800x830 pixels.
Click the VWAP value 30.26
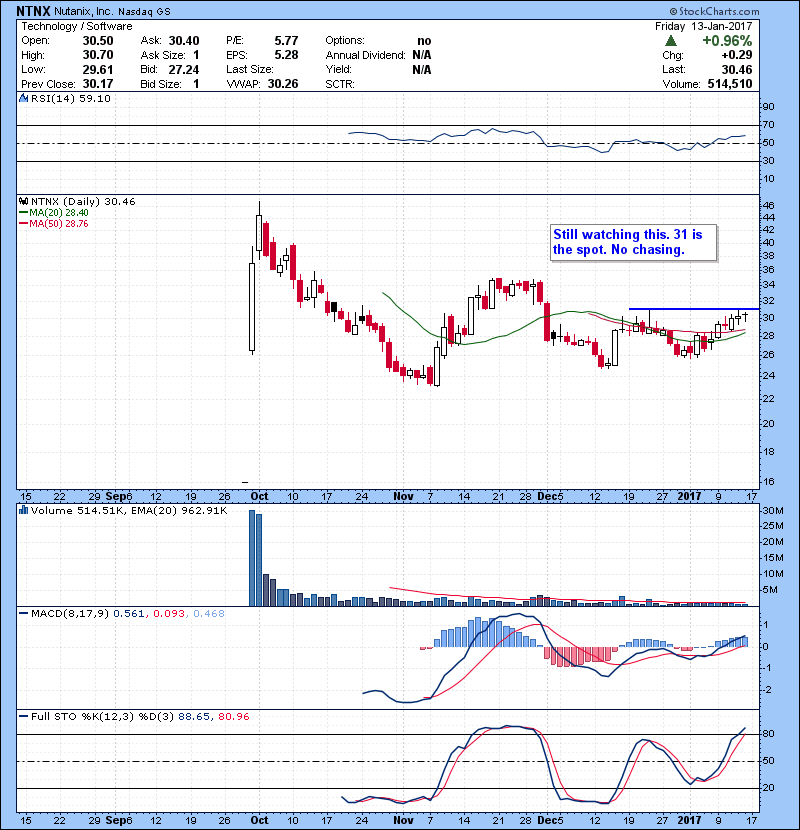pos(283,84)
